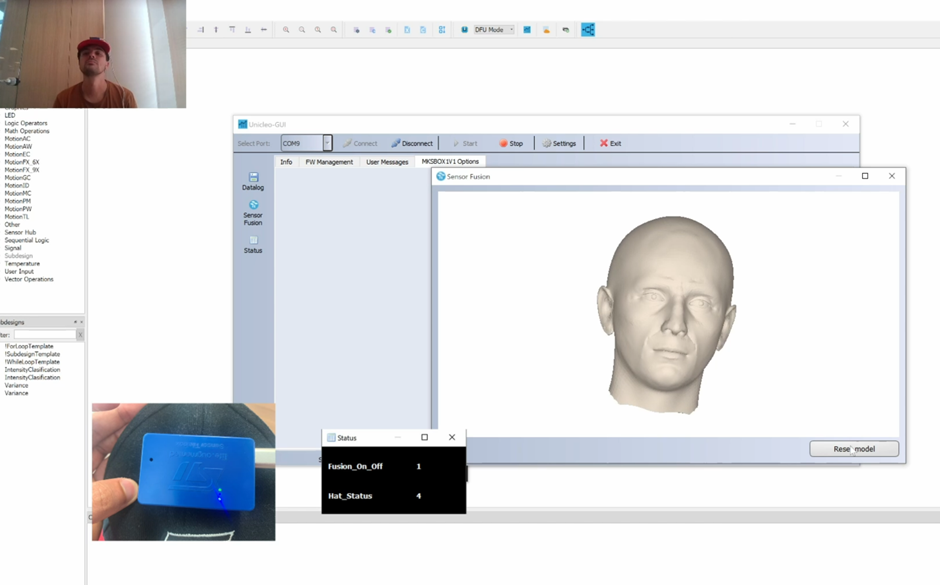
Task: Click toolbar block icon with green dot
Action: [388, 29]
